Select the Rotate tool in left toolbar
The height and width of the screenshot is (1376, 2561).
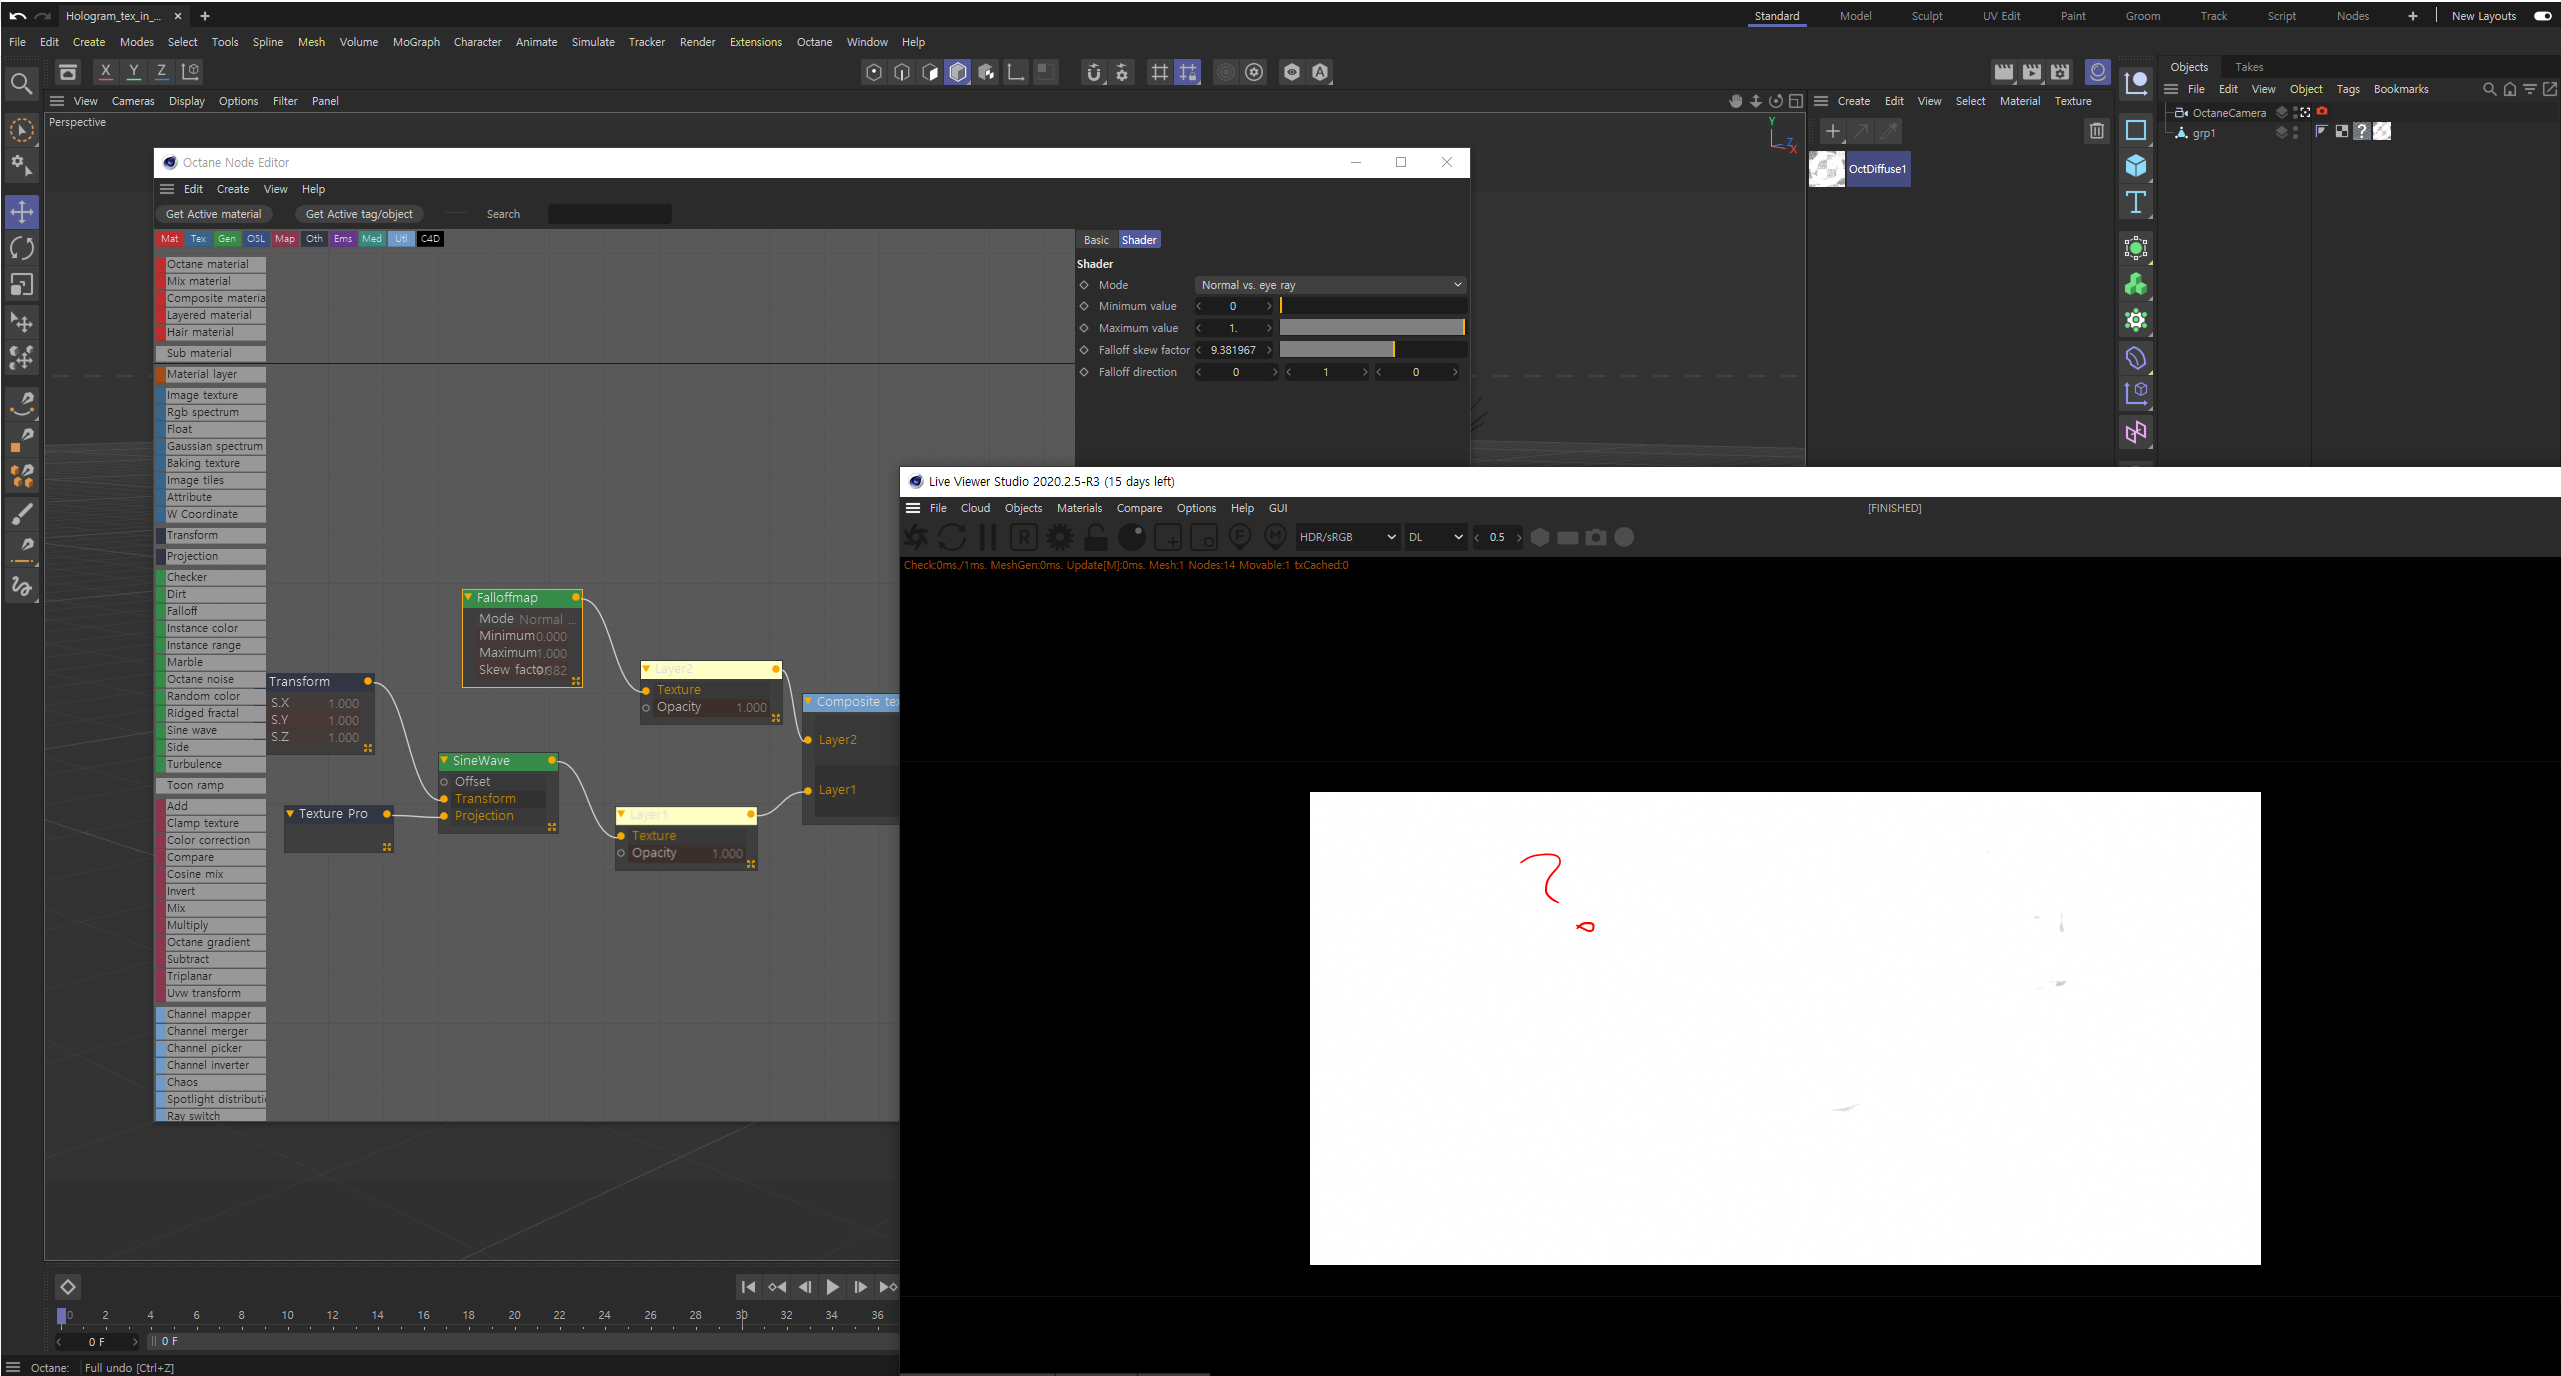(22, 248)
